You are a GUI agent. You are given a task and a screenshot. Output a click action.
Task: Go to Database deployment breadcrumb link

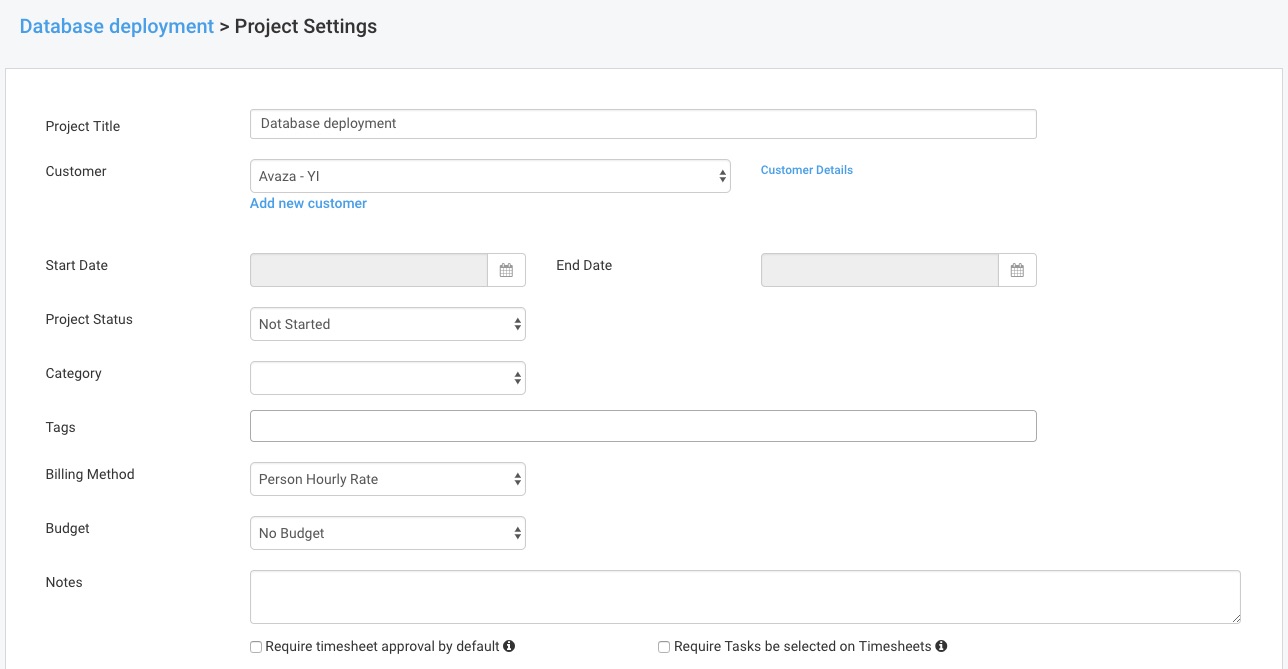pyautogui.click(x=117, y=27)
